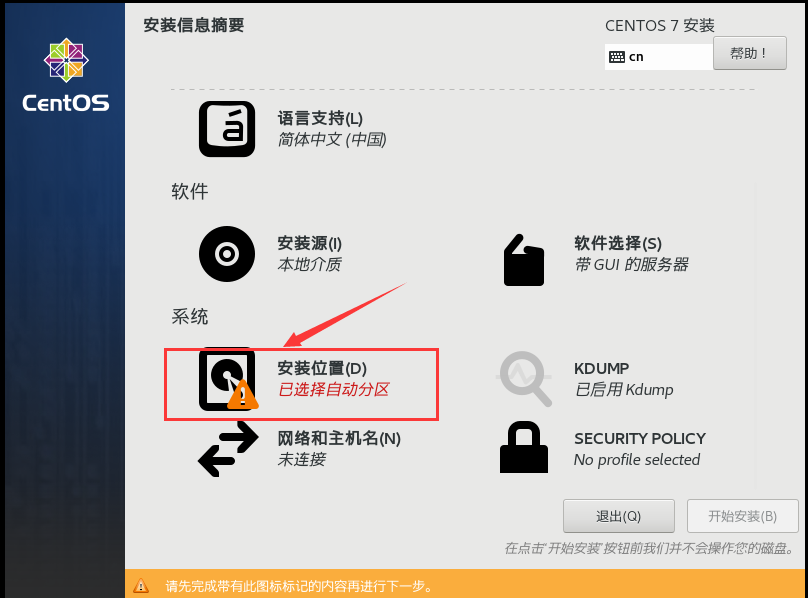Open the SECURITY POLICY padlock icon
Screen dimensions: 808x598
(524, 447)
